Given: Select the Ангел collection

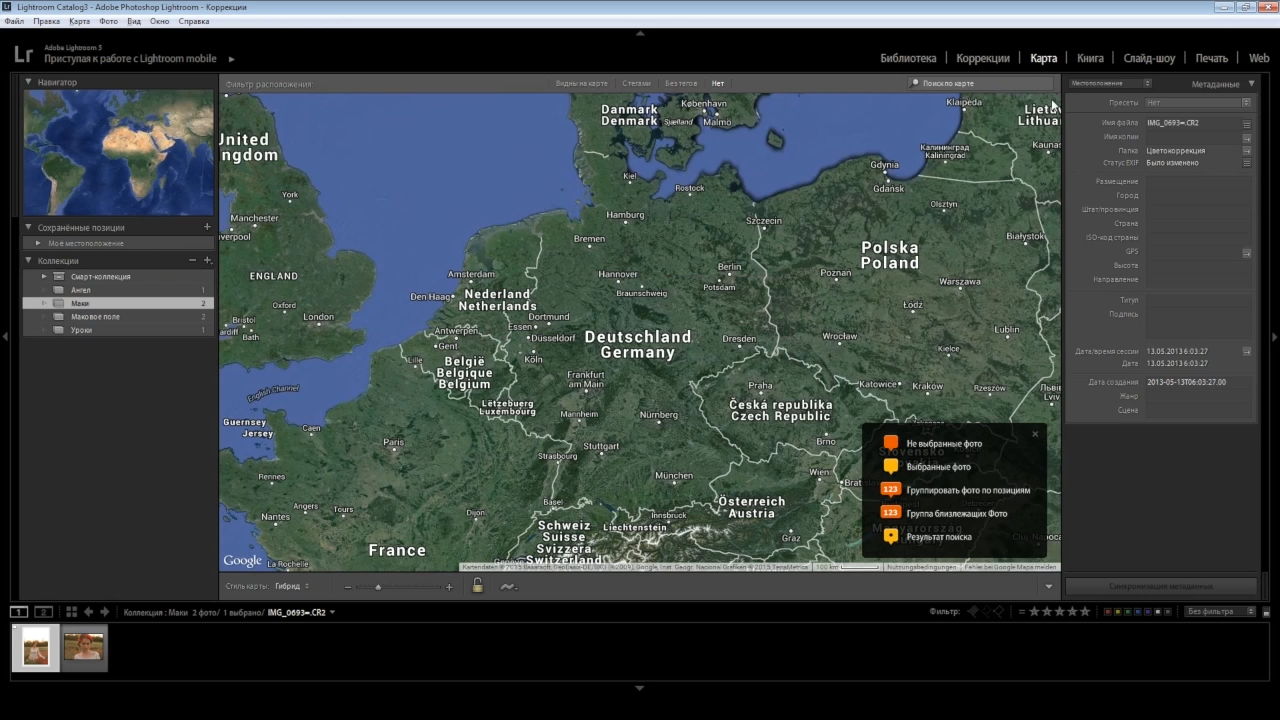Looking at the screenshot, I should (x=118, y=290).
